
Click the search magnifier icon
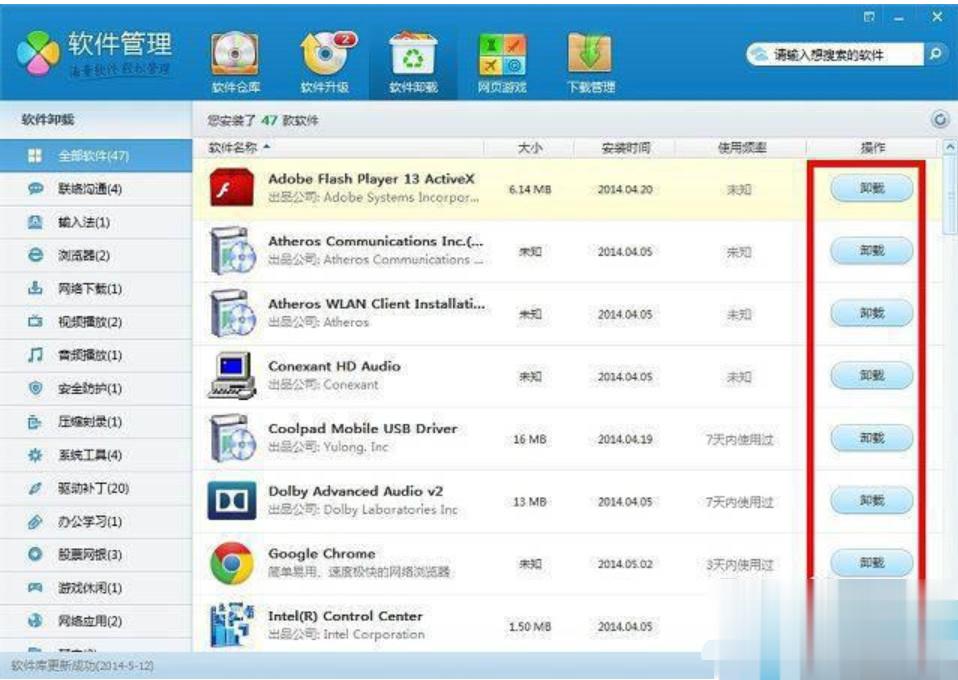click(x=935, y=54)
